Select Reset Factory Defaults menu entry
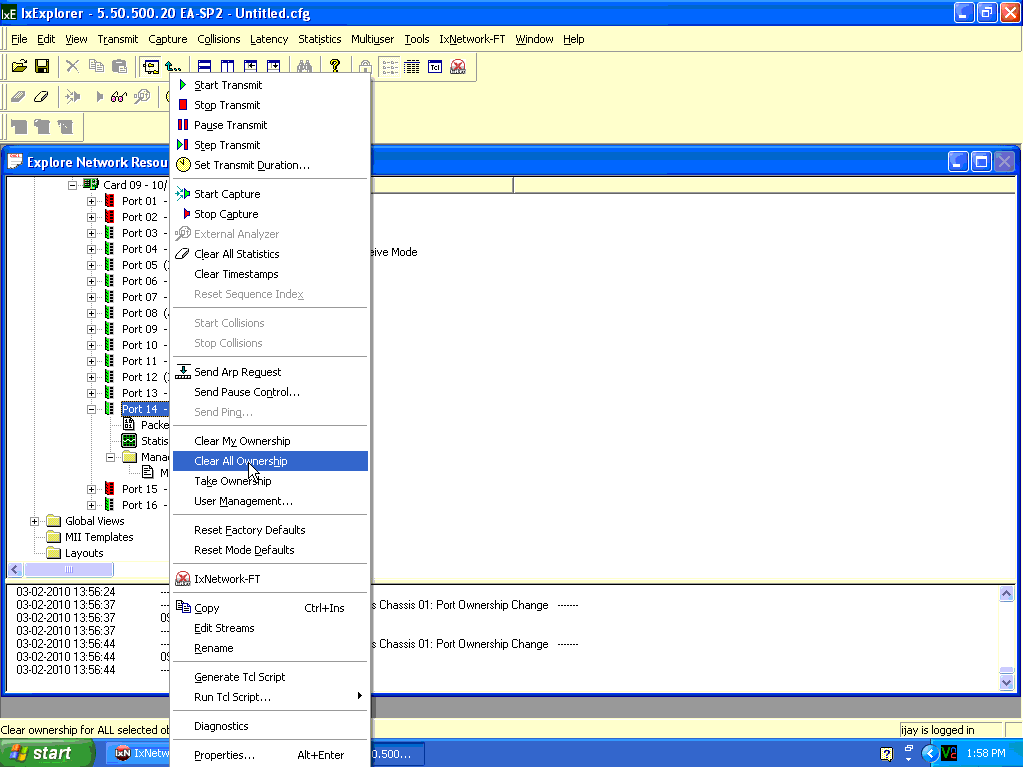Screen dimensions: 1023x767 271,530
